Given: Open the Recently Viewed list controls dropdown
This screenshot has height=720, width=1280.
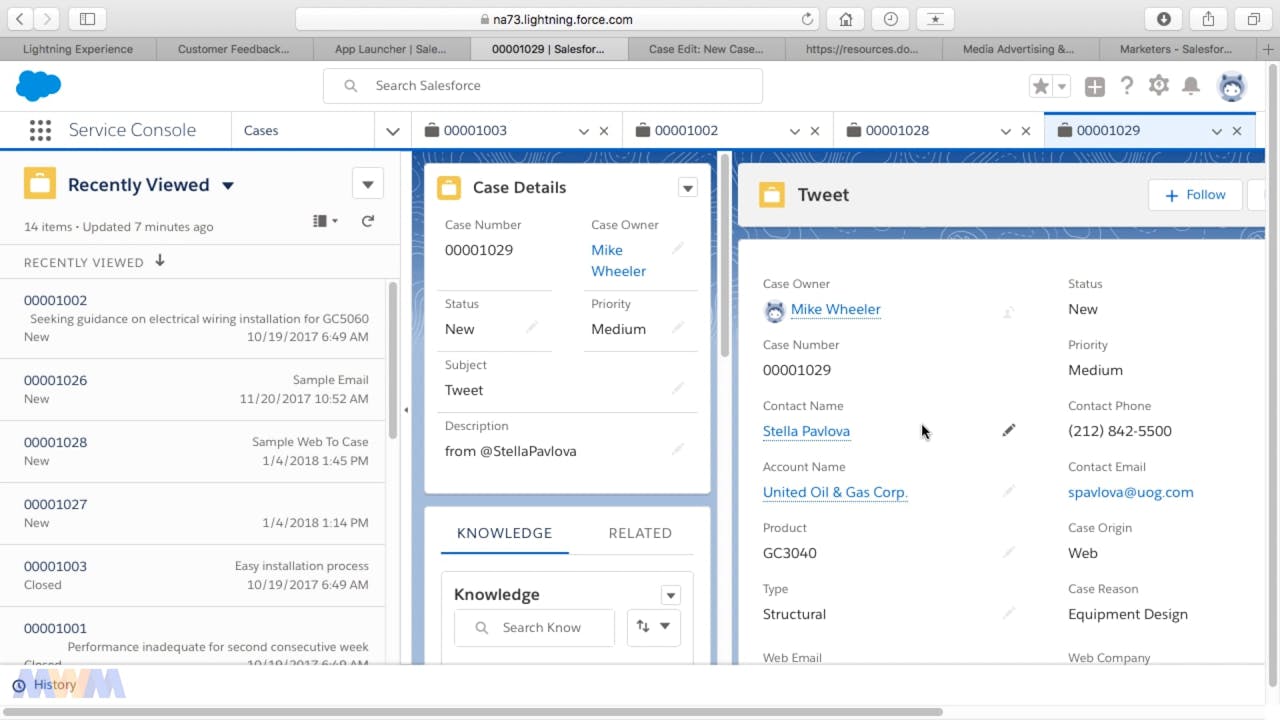Looking at the screenshot, I should tap(368, 184).
